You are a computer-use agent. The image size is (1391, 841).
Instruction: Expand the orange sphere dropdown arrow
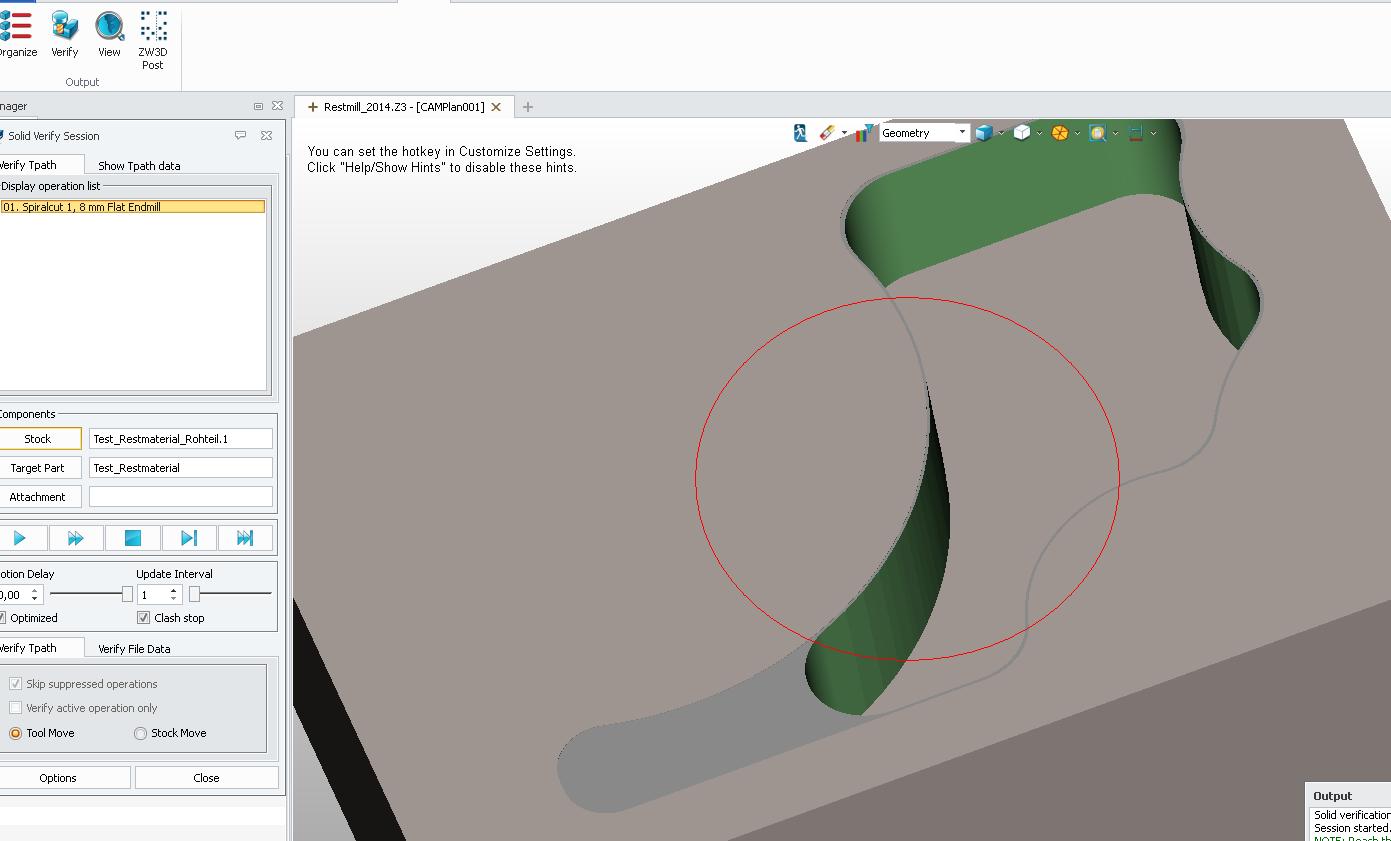[1077, 133]
